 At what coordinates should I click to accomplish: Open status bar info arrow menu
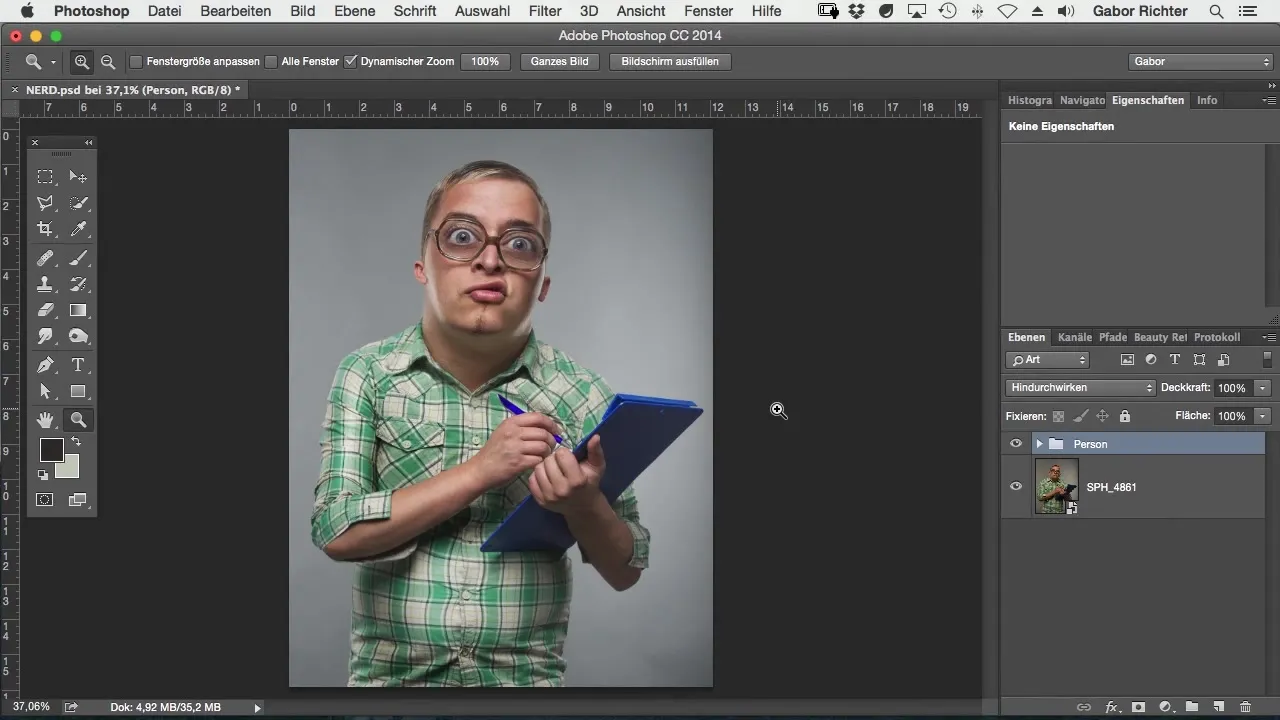pos(257,708)
